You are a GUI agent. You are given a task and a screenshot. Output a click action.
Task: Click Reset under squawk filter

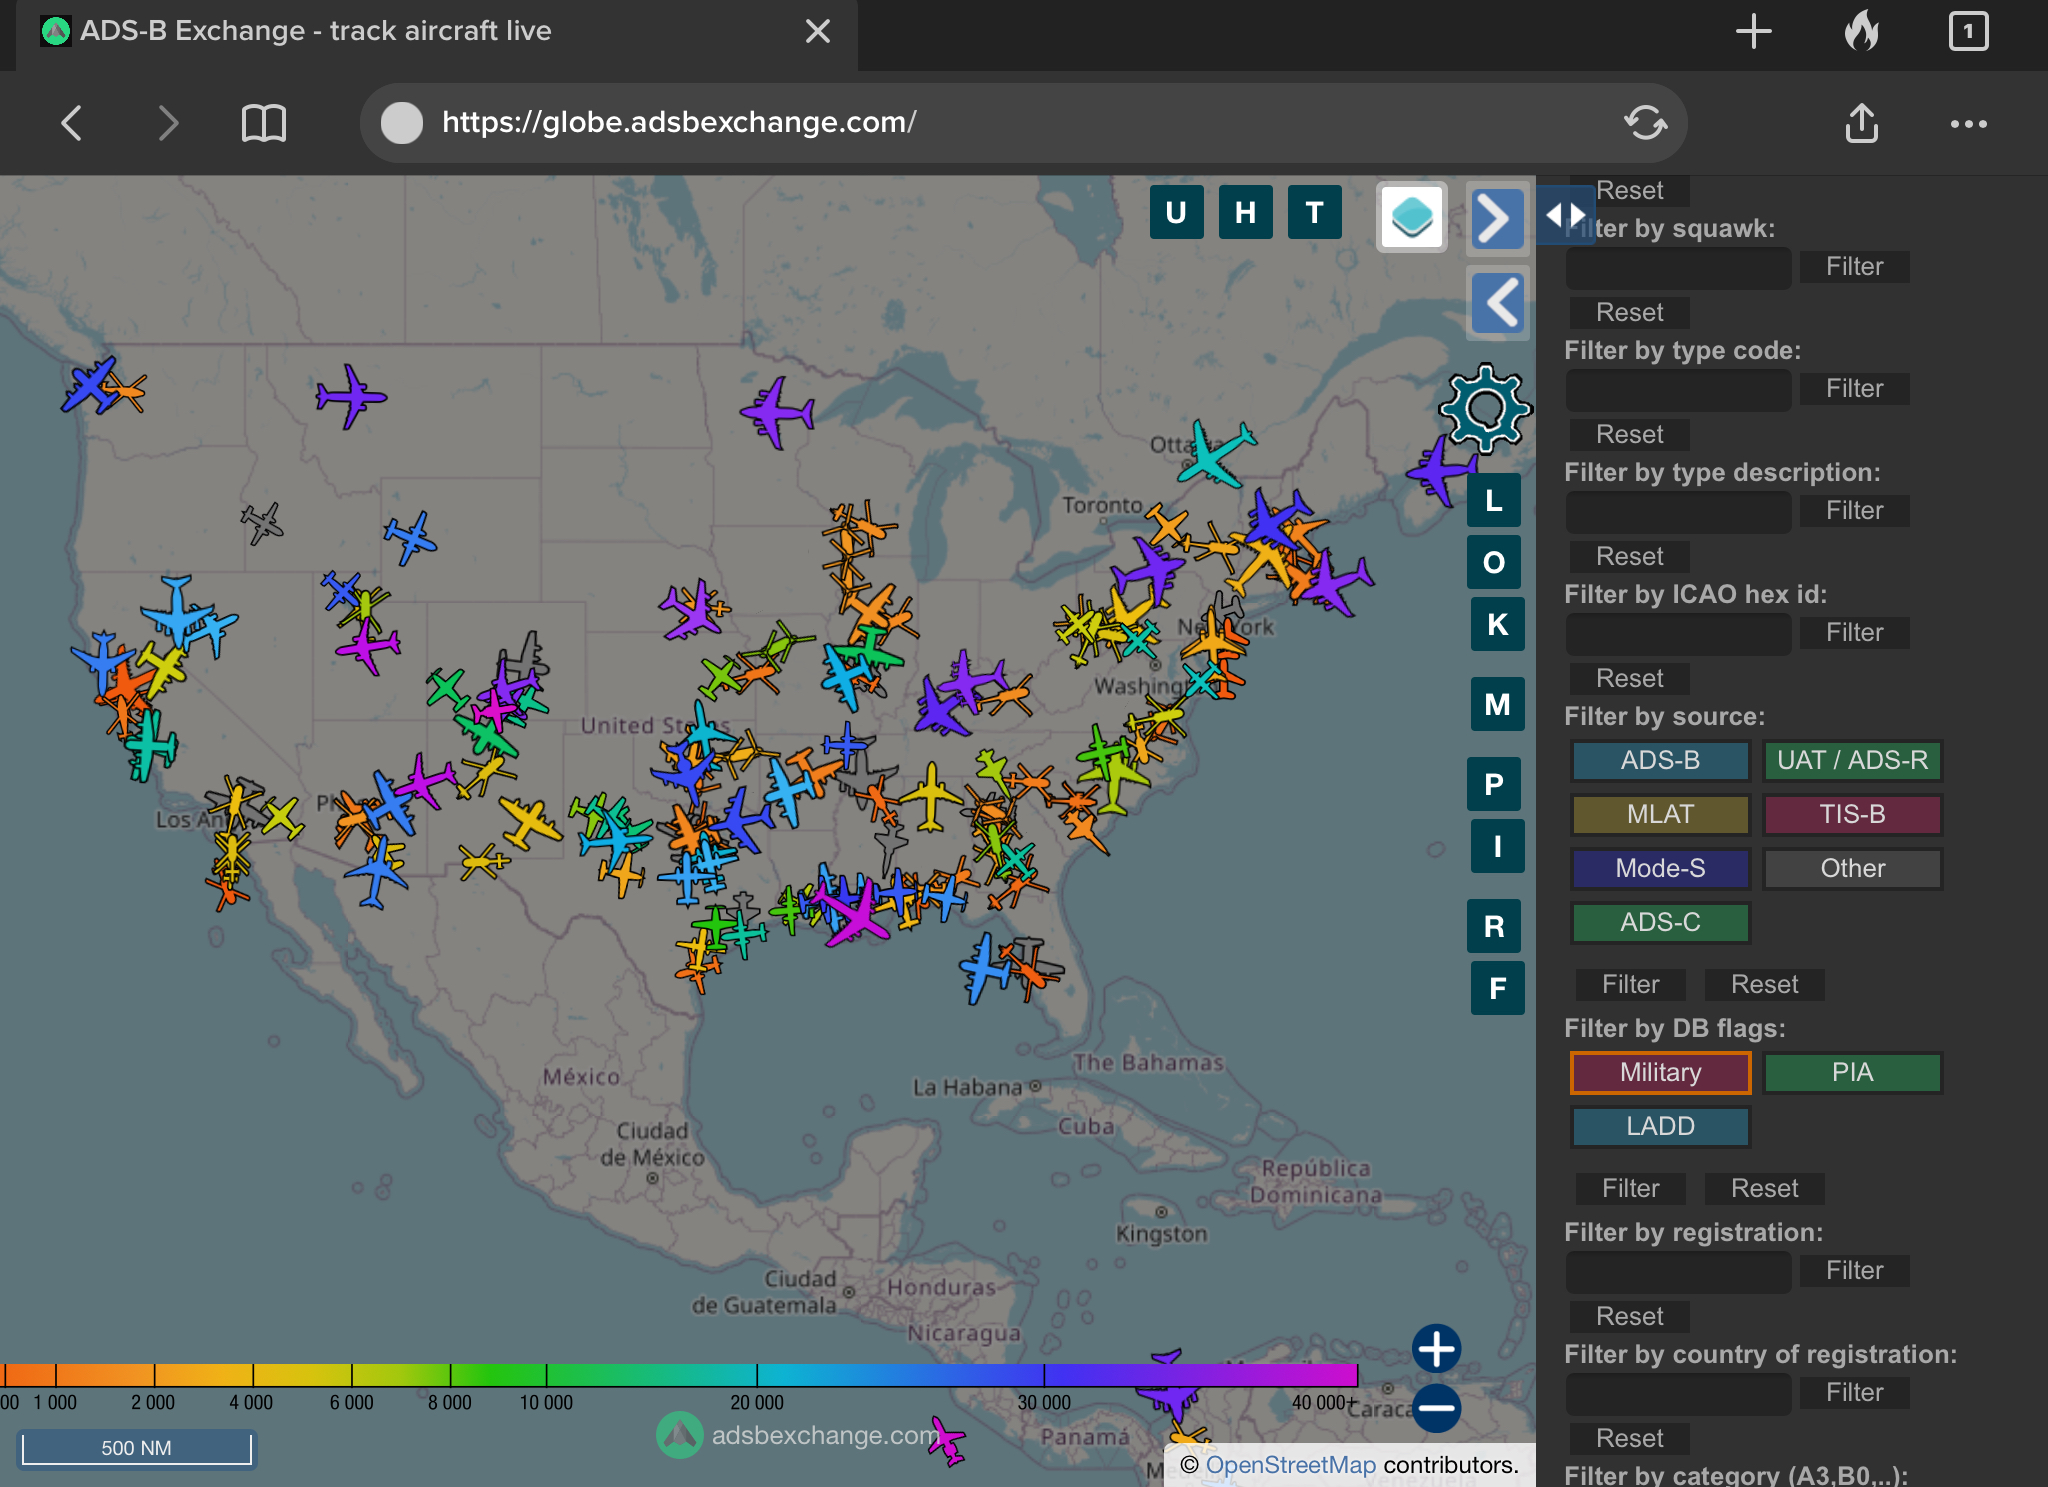pos(1629,312)
